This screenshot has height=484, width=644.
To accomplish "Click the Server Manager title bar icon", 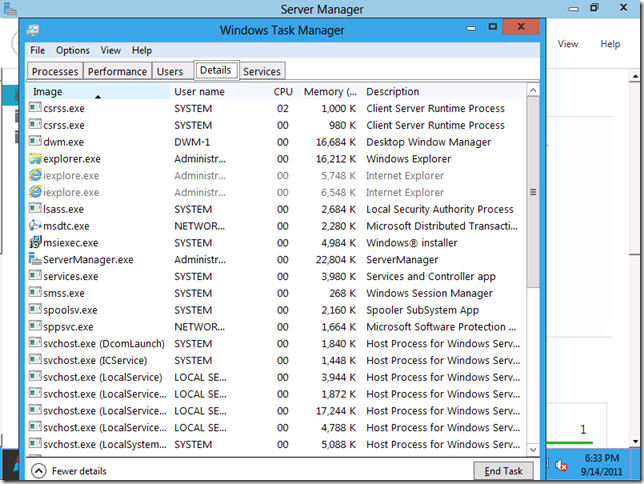I will pos(10,9).
